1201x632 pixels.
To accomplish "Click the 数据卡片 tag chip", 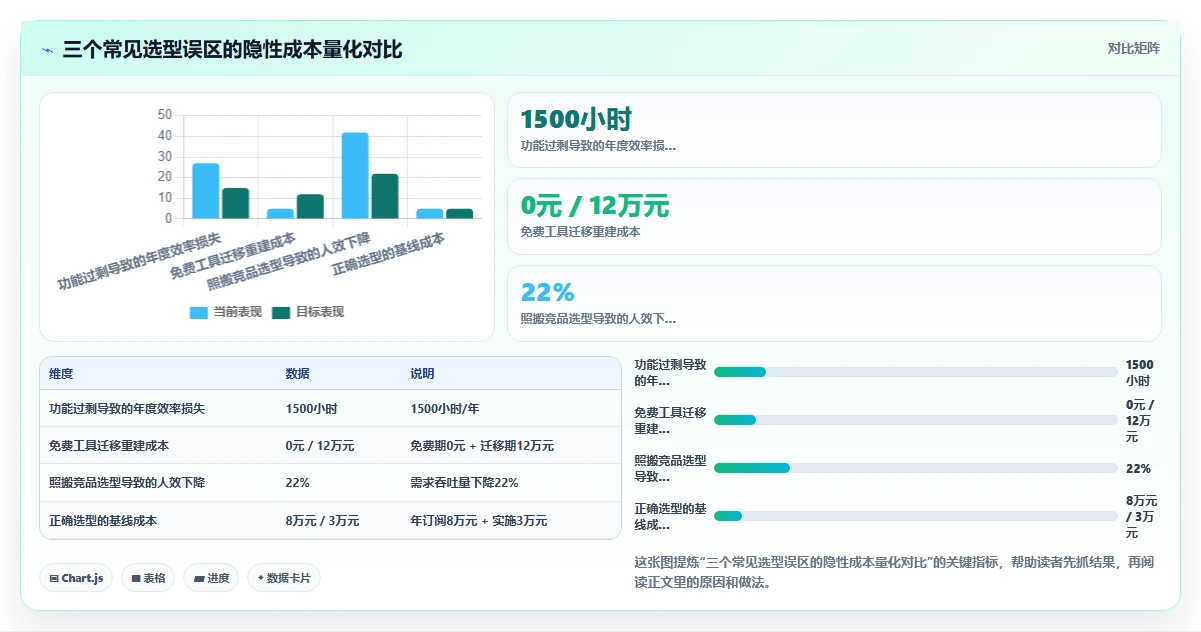I will 284,578.
